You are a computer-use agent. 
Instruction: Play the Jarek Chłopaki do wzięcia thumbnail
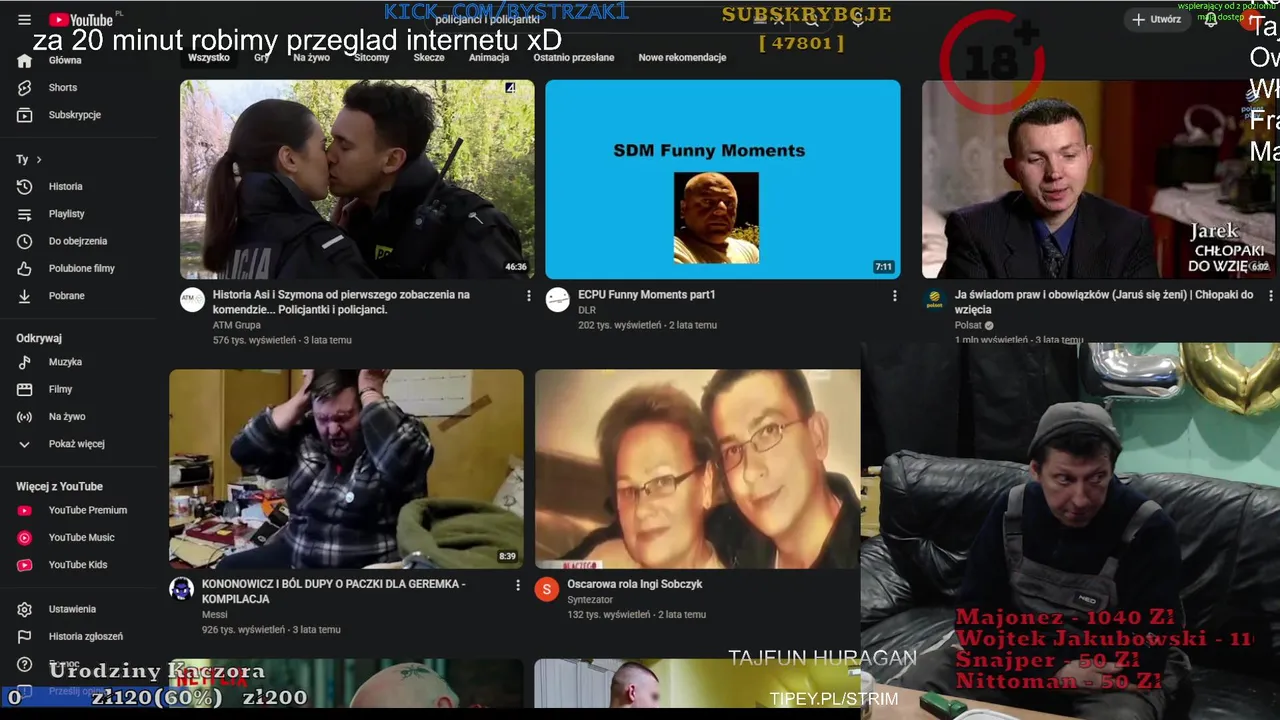click(1098, 179)
